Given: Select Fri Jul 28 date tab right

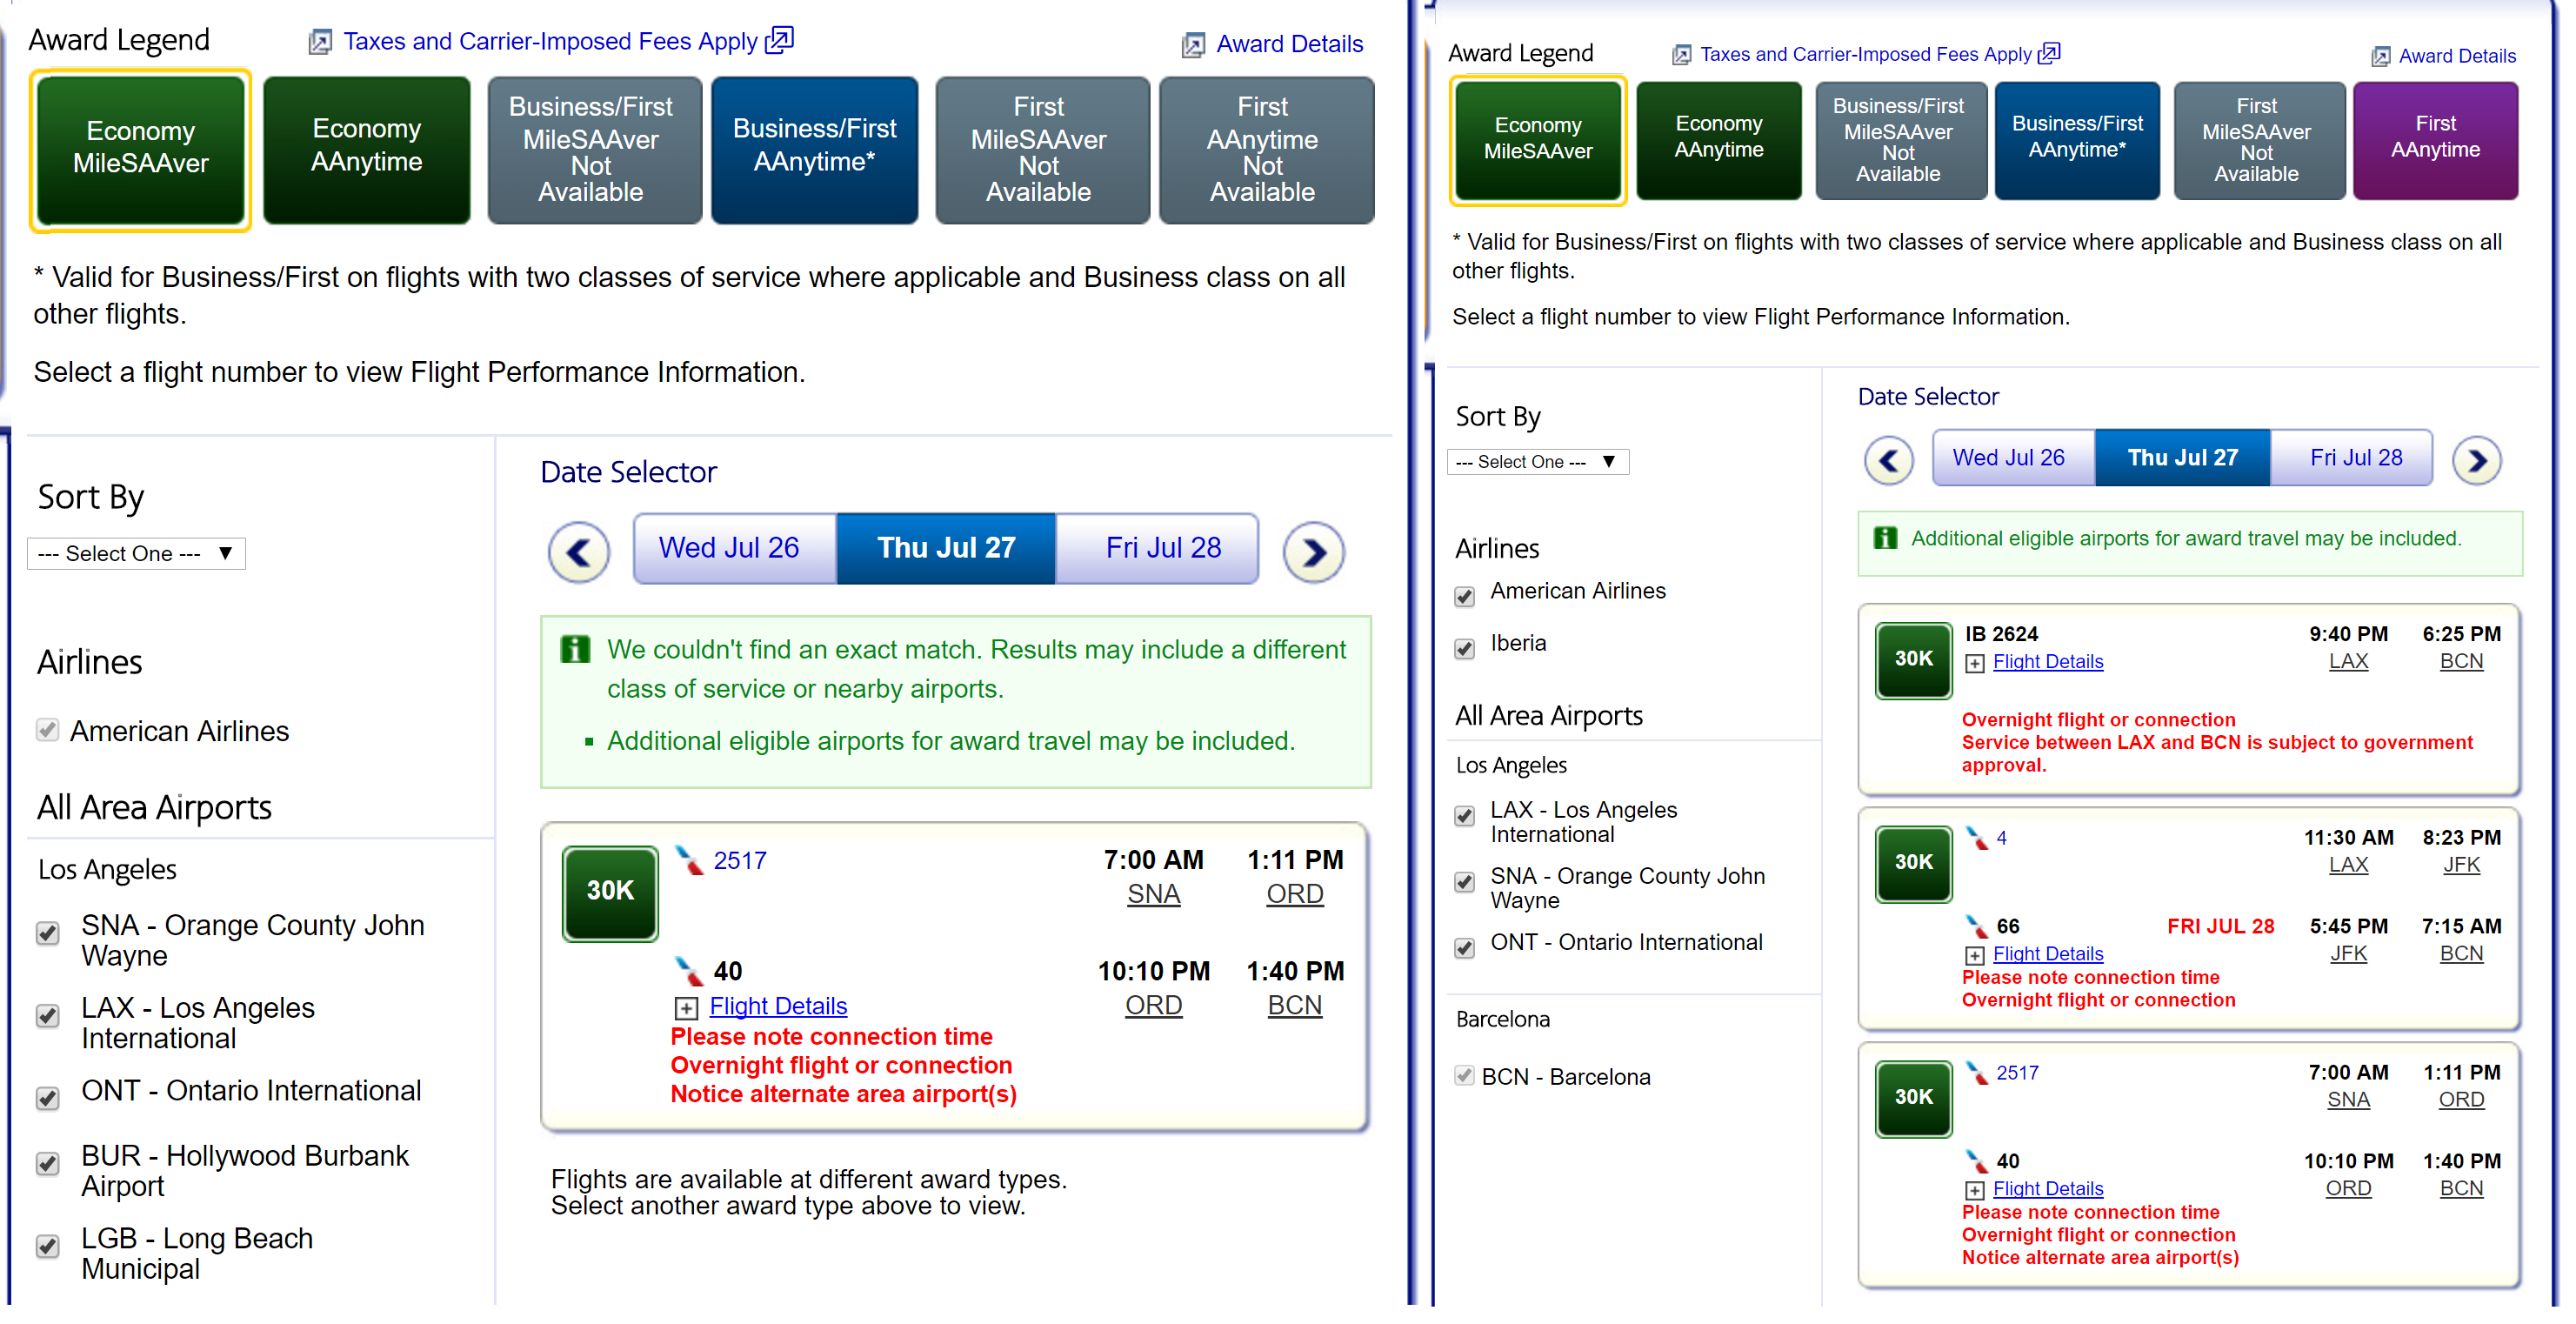Looking at the screenshot, I should (2355, 458).
